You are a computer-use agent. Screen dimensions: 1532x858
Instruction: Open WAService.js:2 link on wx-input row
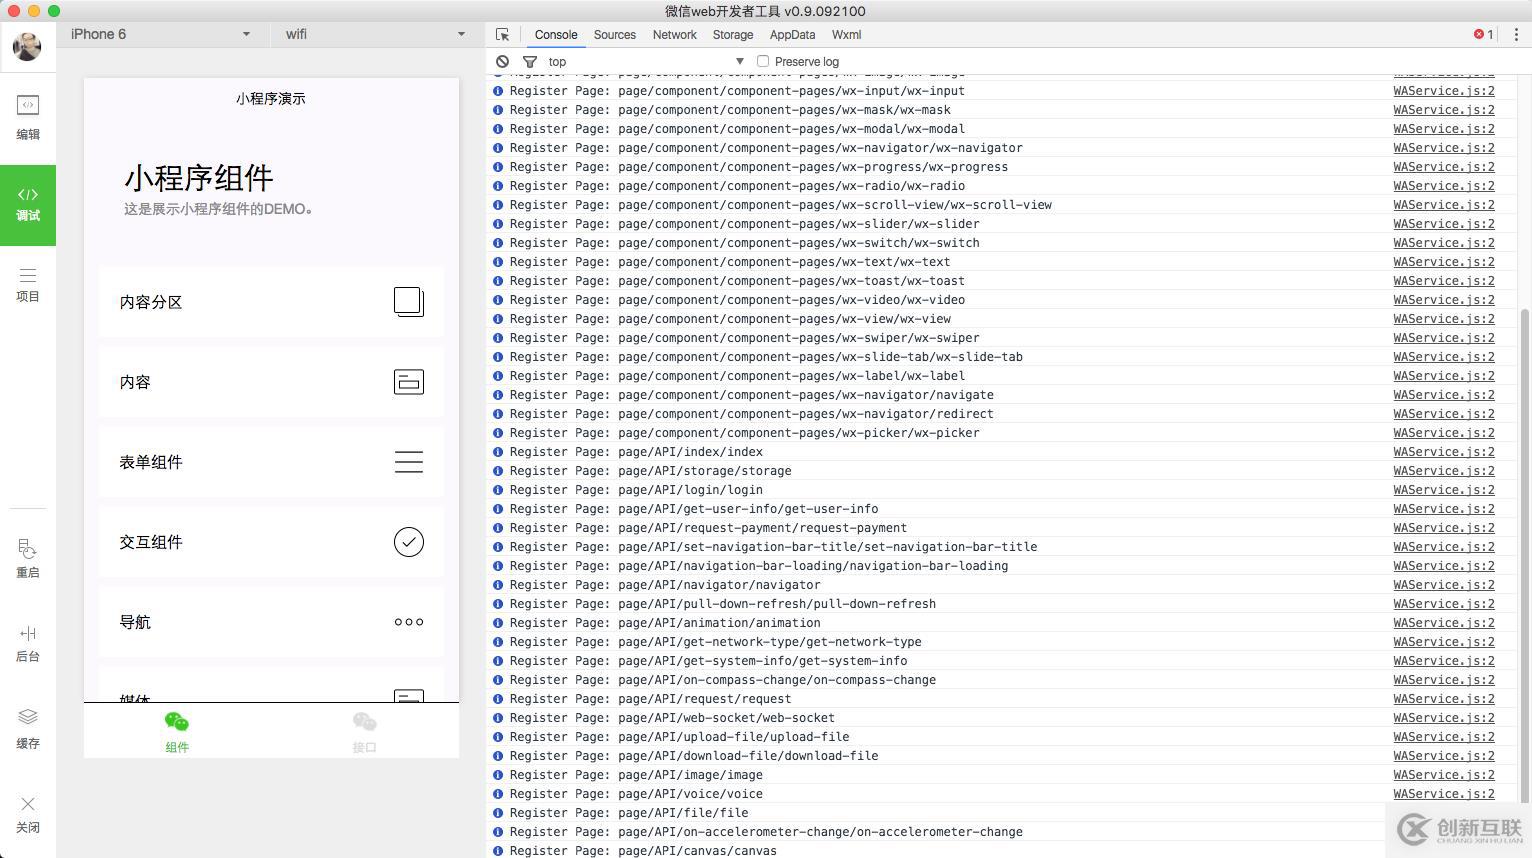tap(1444, 91)
